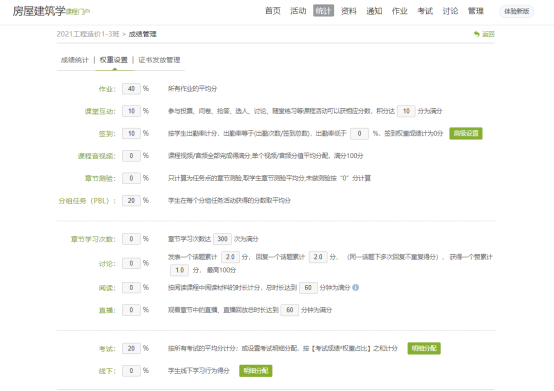Click the 发表一个话题 points field
This screenshot has height=391, width=554.
pos(230,257)
